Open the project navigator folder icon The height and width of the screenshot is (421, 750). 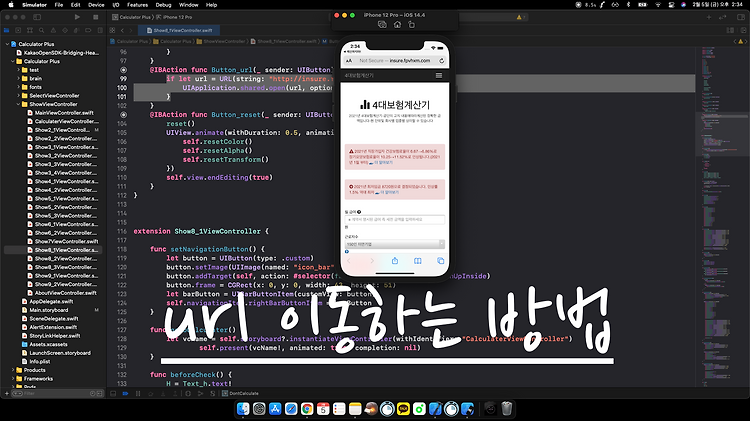pos(7,30)
